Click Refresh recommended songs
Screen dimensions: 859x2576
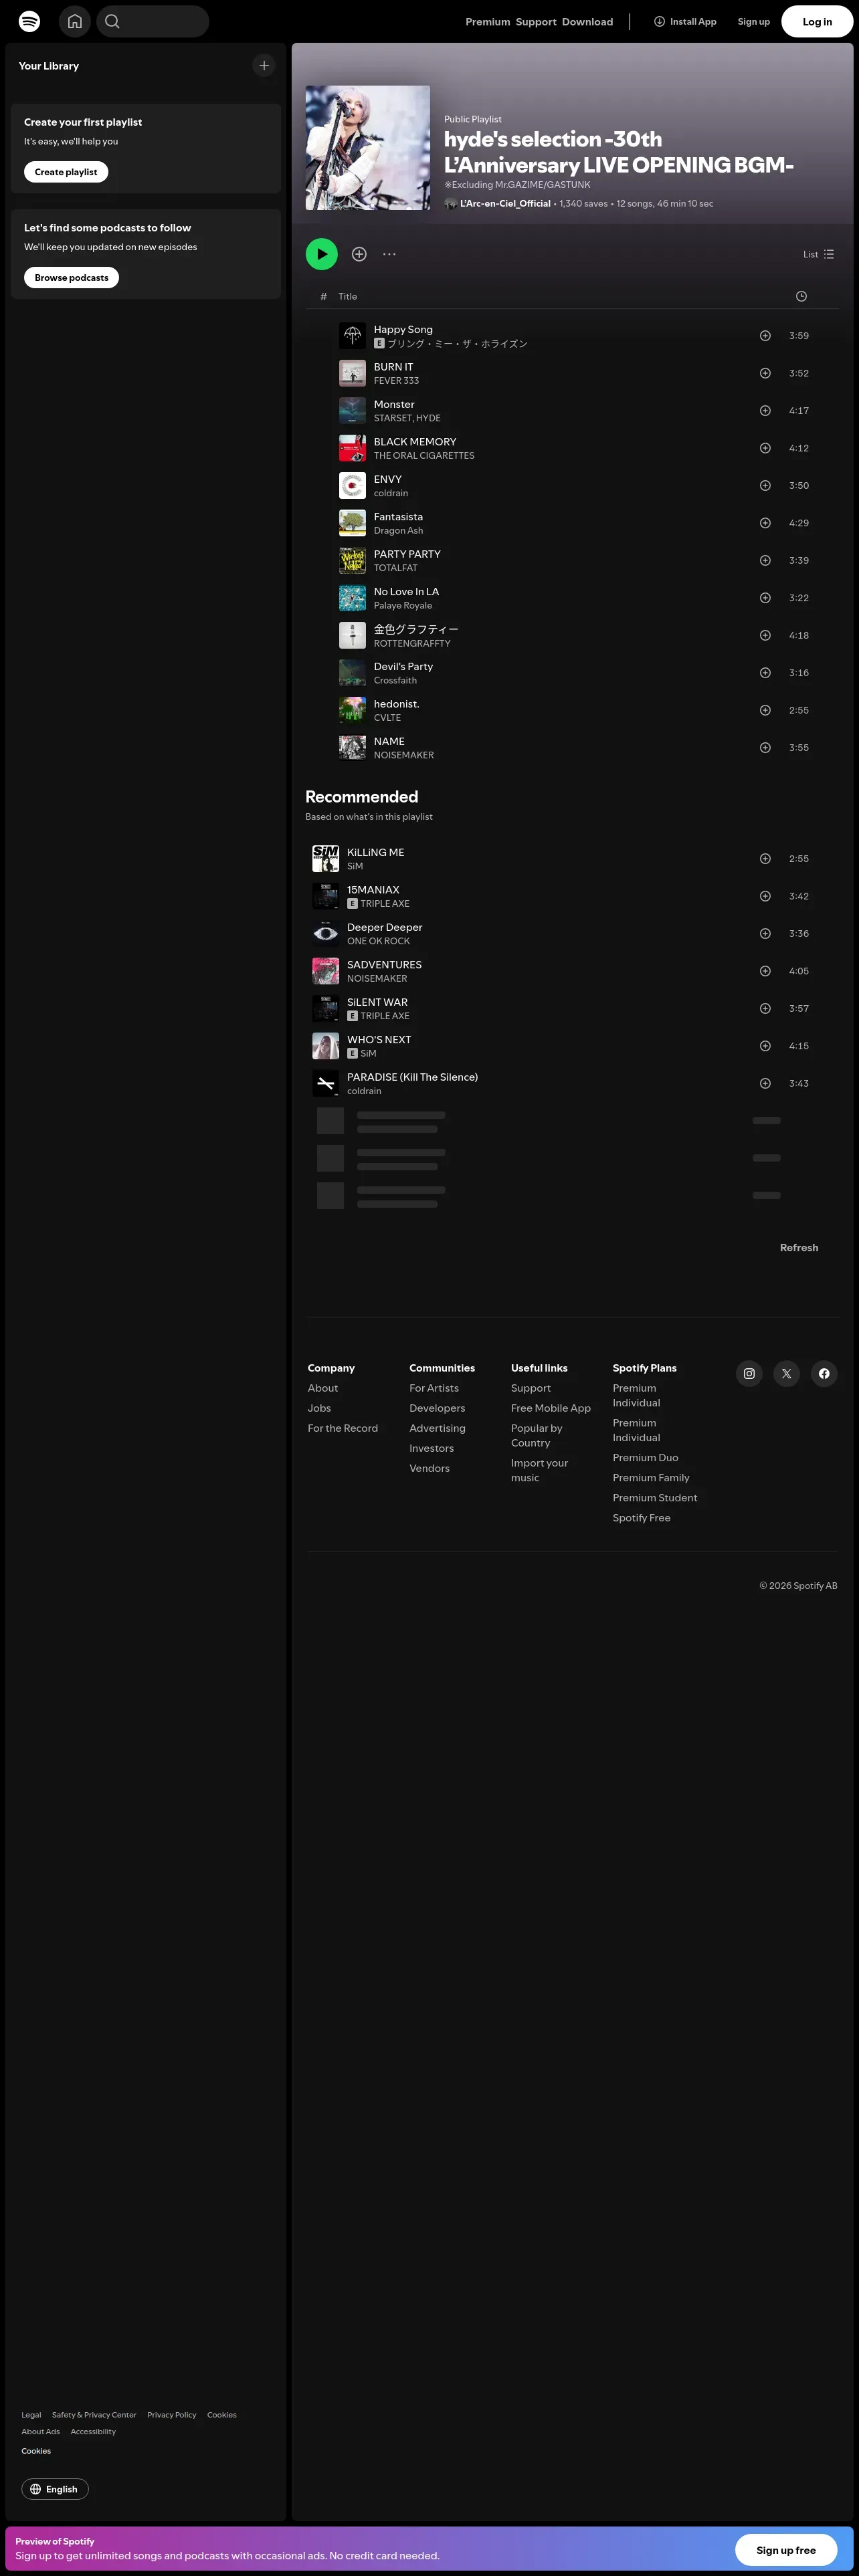tap(799, 1248)
